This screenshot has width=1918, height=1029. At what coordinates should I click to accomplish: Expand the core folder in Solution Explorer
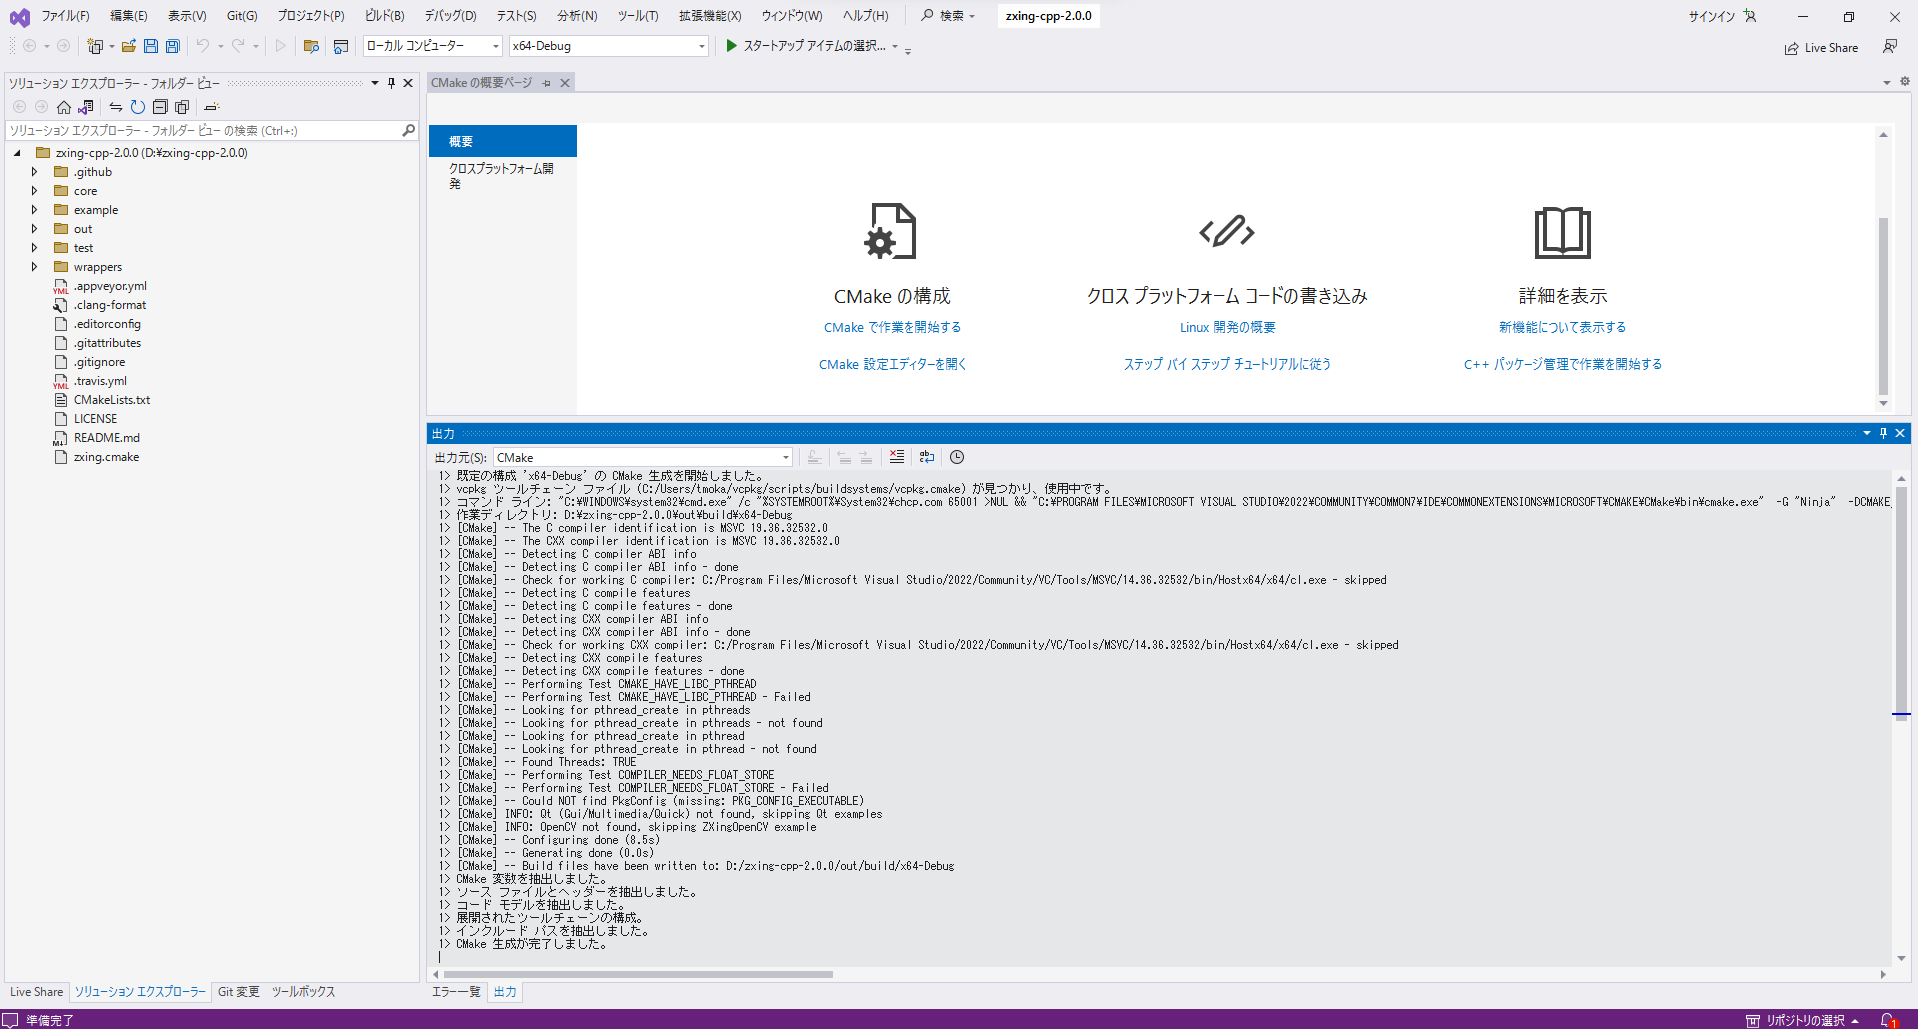coord(35,190)
